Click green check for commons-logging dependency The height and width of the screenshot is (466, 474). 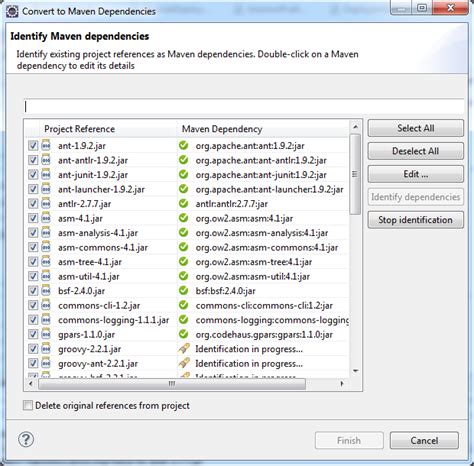tap(183, 319)
